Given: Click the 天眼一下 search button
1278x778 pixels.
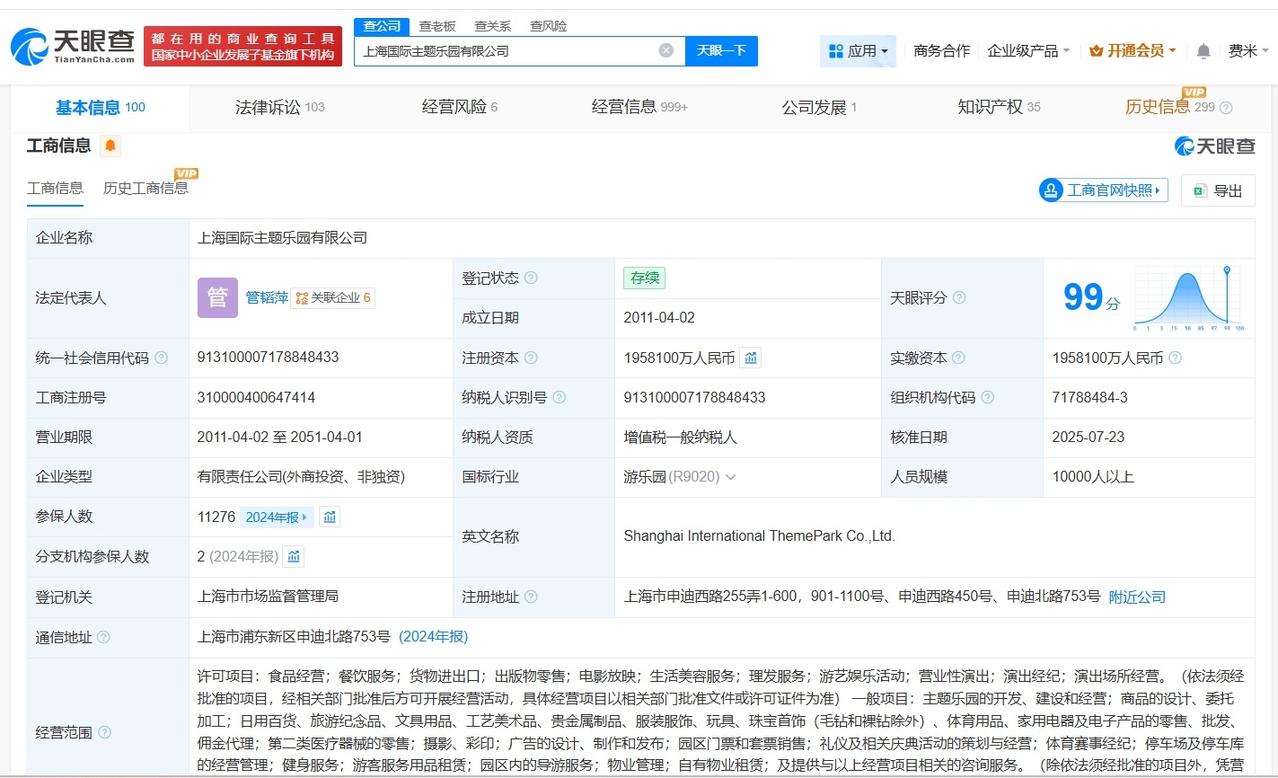Looking at the screenshot, I should [x=722, y=50].
